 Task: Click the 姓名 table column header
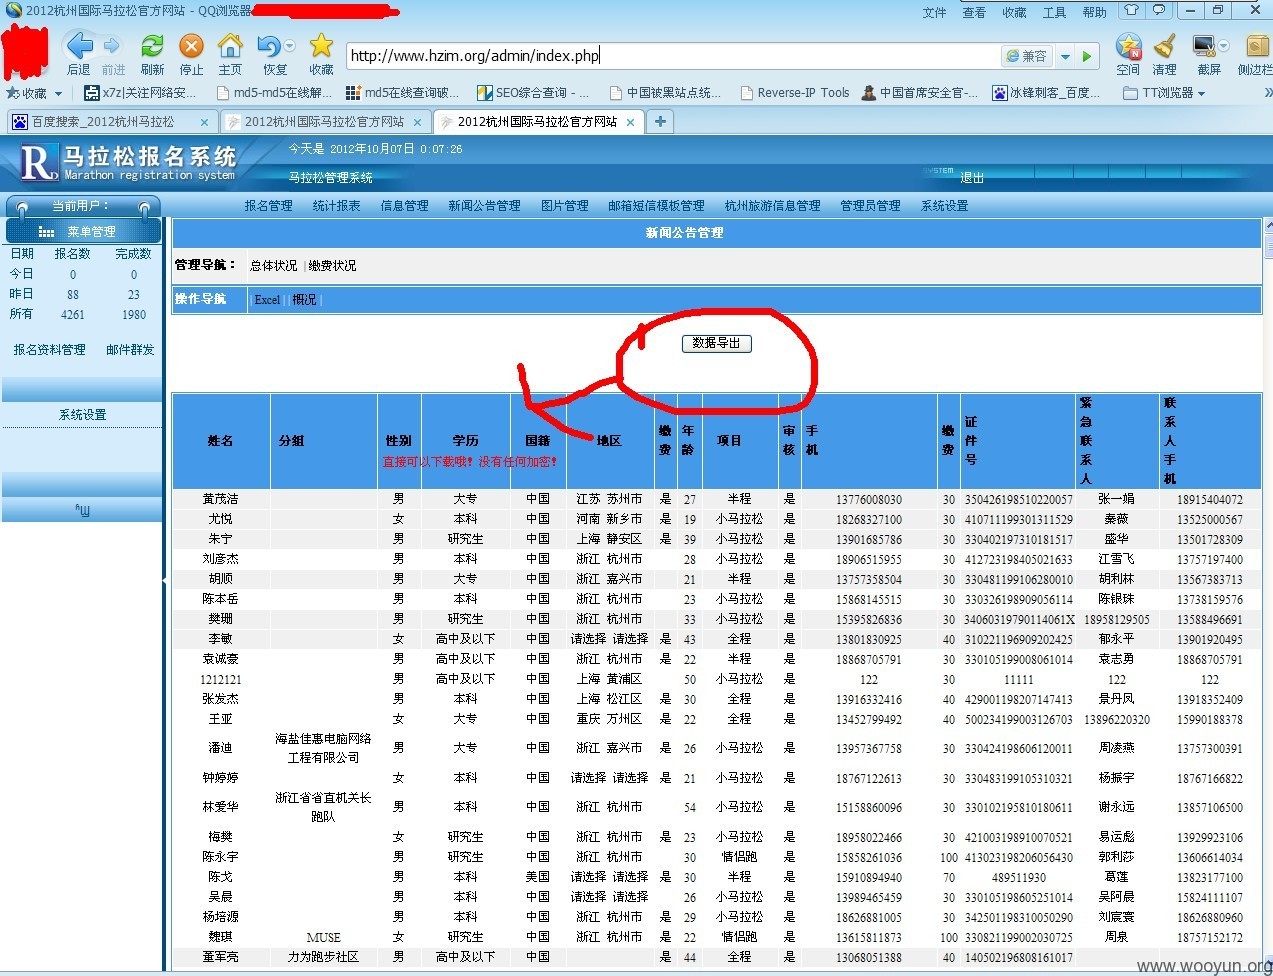(220, 441)
